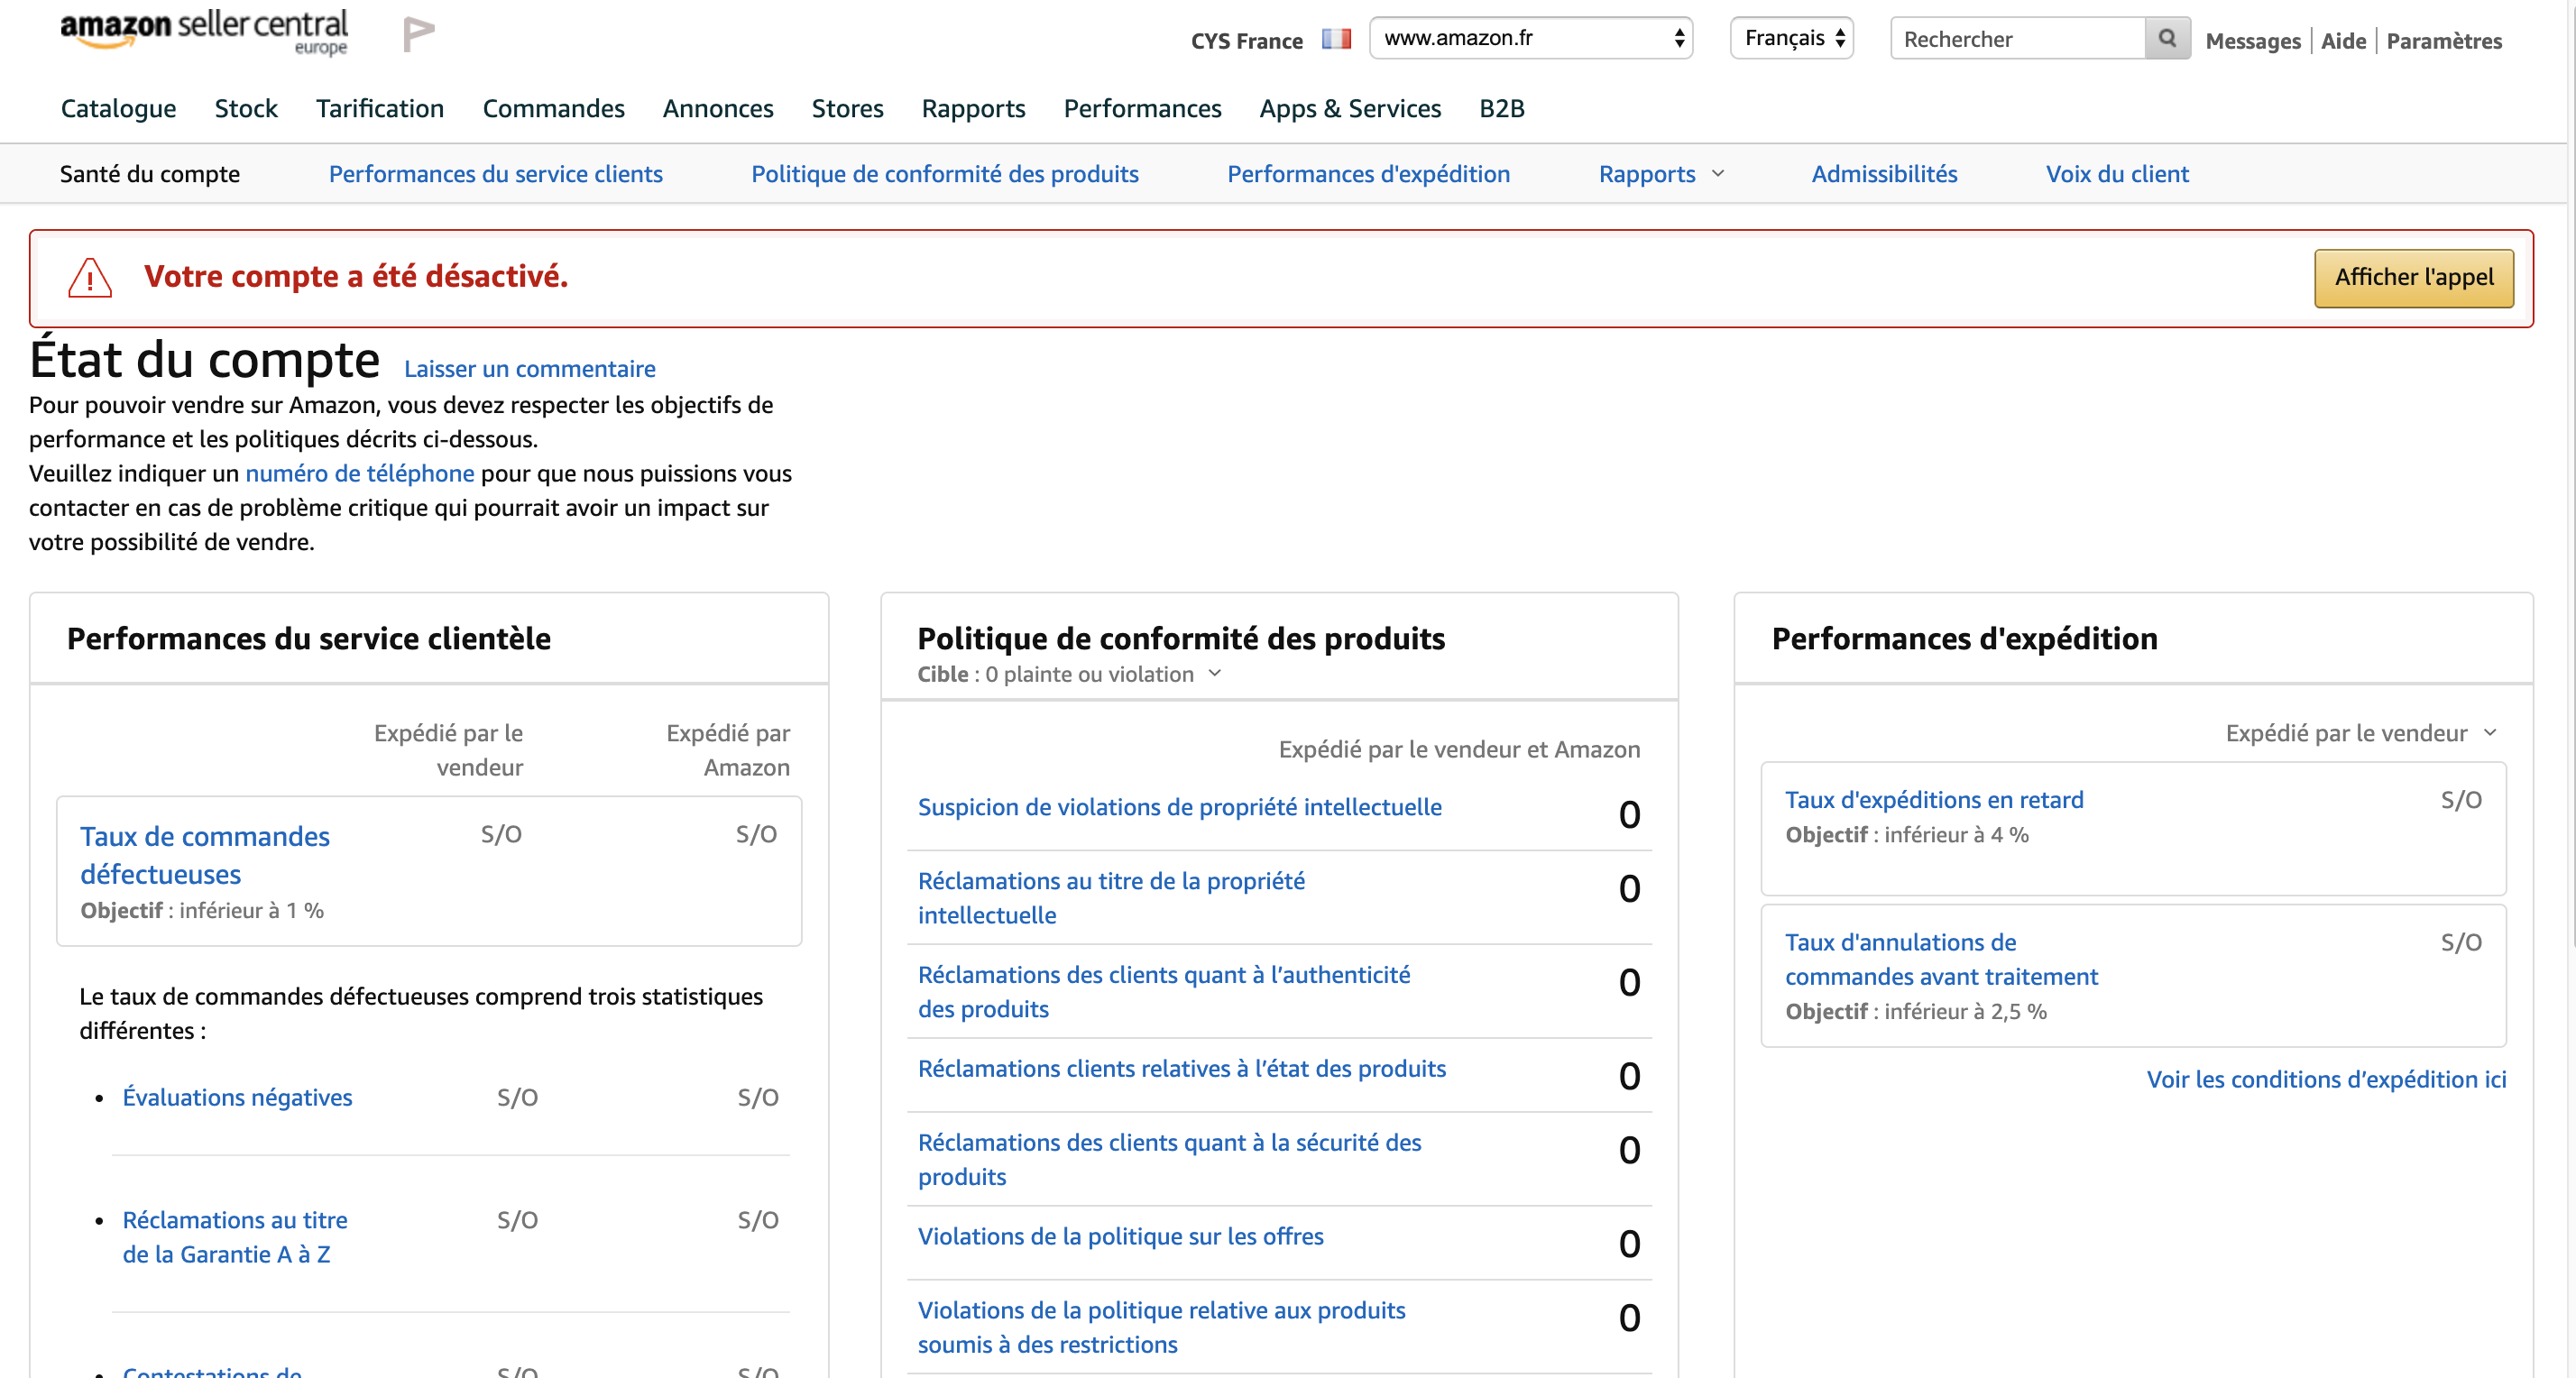Click the grey flag icon near logo
The image size is (2576, 1378).
[418, 34]
